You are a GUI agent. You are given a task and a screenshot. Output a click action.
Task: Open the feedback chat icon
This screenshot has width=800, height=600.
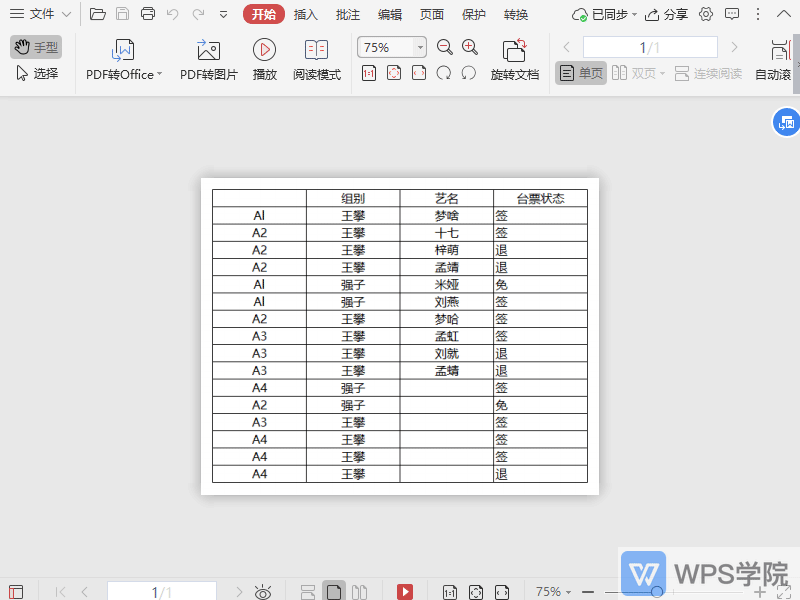click(x=732, y=14)
